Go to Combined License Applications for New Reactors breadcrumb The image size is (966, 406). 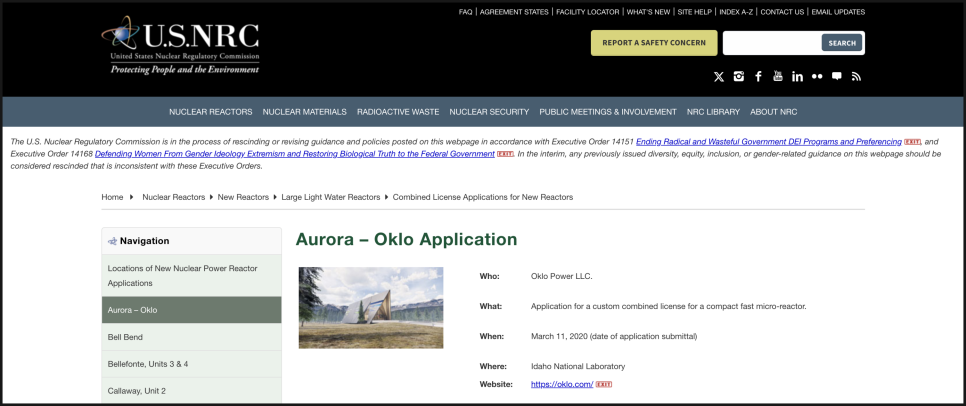[483, 197]
